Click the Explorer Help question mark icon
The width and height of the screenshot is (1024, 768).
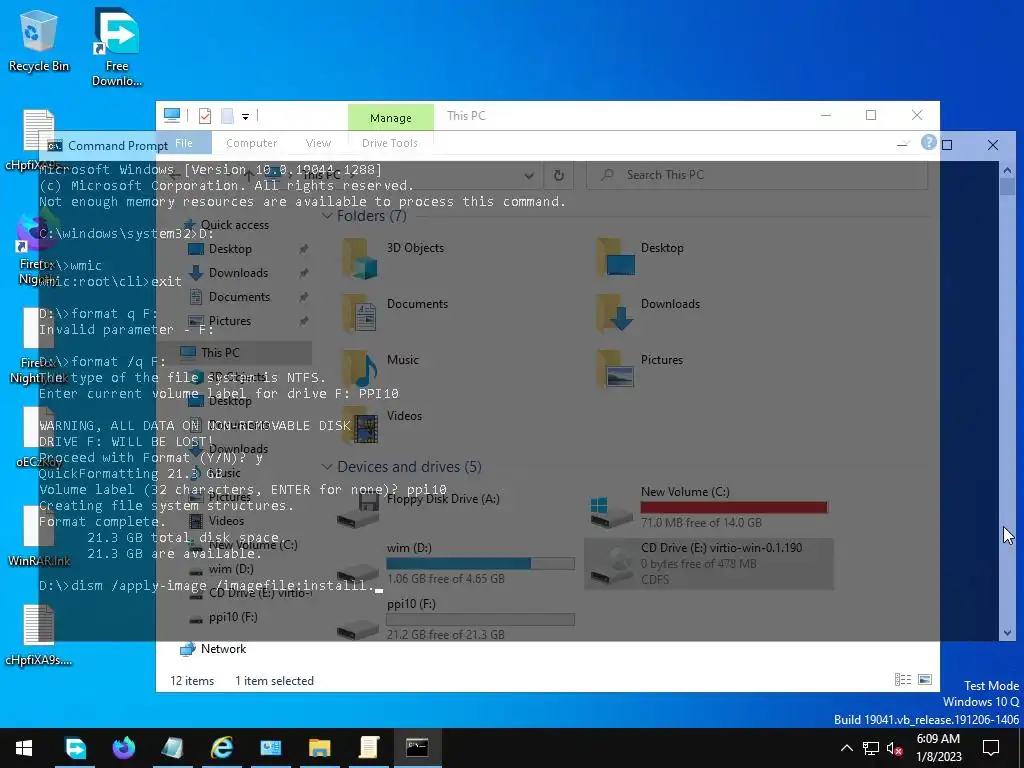[929, 142]
